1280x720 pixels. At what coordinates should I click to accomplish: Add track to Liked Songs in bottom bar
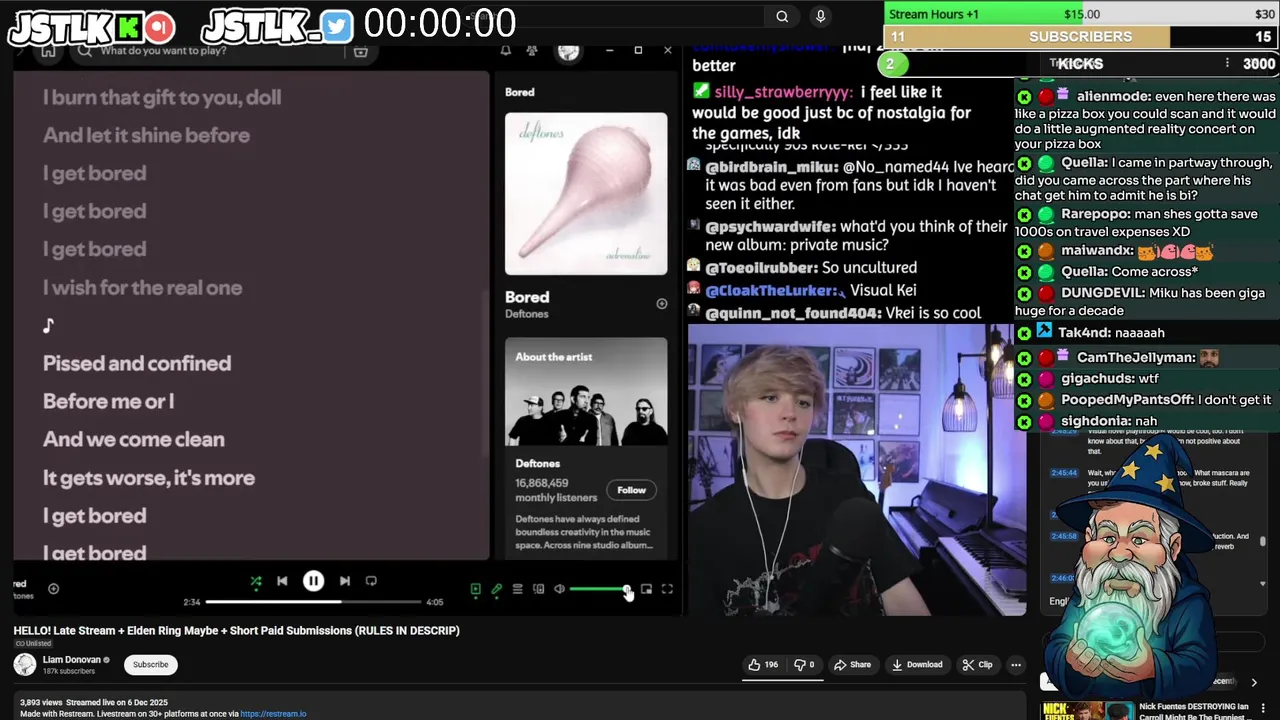(53, 589)
